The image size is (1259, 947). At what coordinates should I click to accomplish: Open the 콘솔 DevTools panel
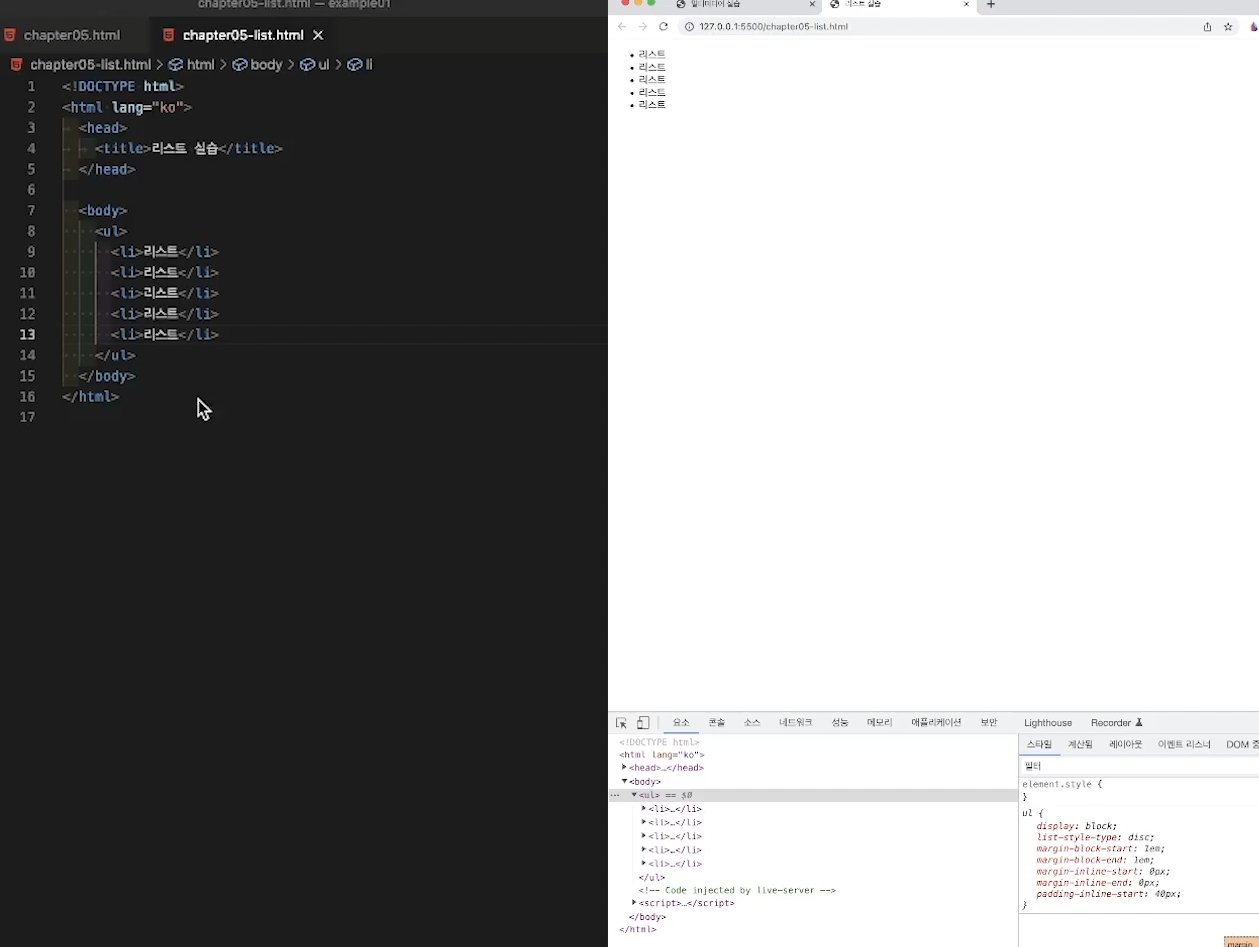pyautogui.click(x=717, y=722)
